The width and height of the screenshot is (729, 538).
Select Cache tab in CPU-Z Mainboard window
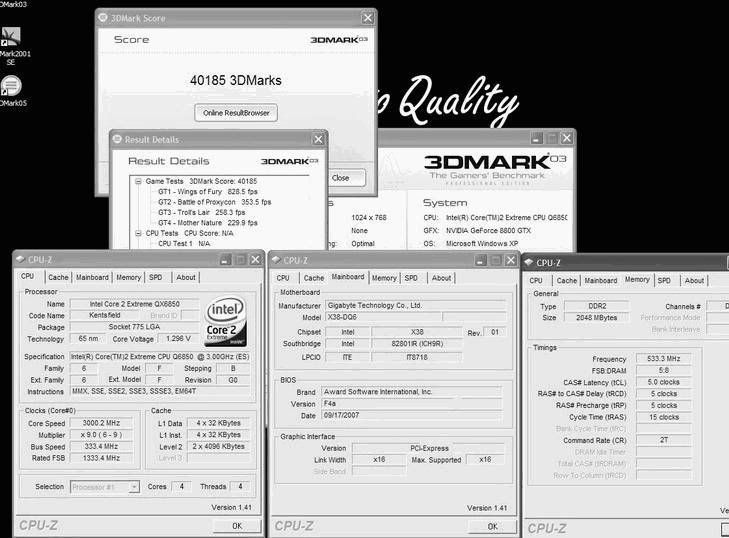(314, 278)
